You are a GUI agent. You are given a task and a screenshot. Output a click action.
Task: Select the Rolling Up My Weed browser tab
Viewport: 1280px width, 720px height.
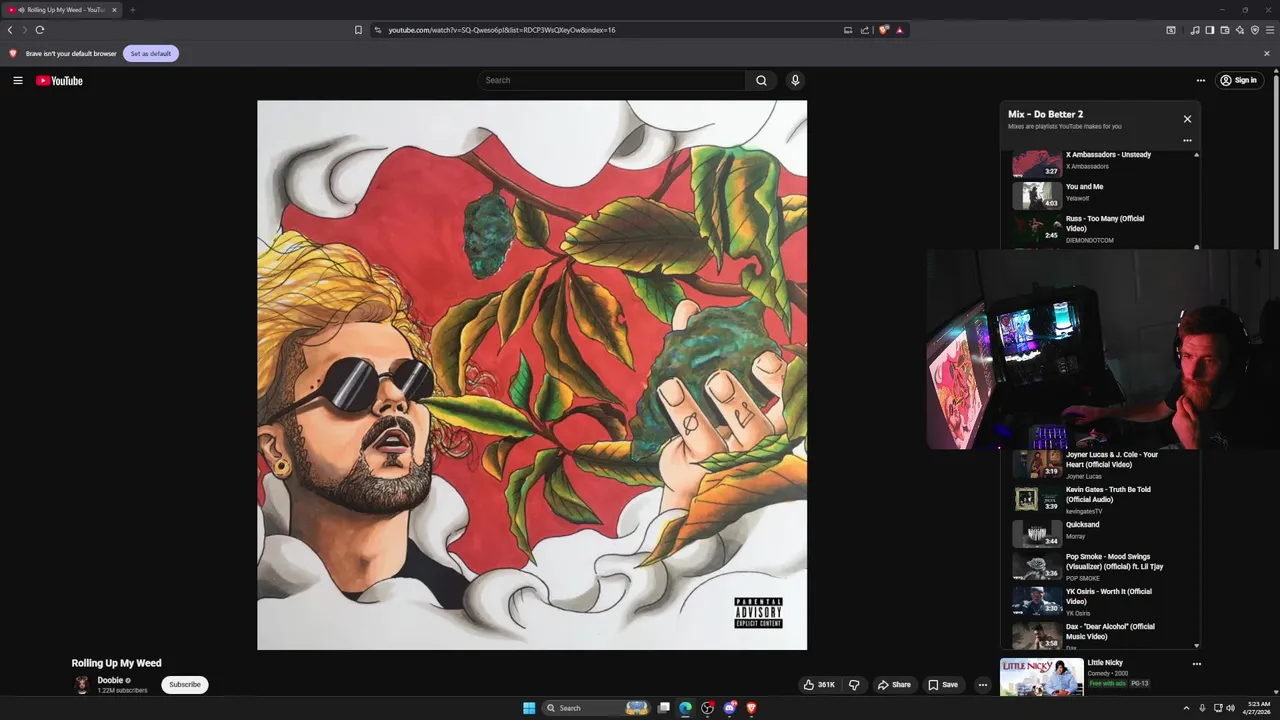[x=62, y=10]
